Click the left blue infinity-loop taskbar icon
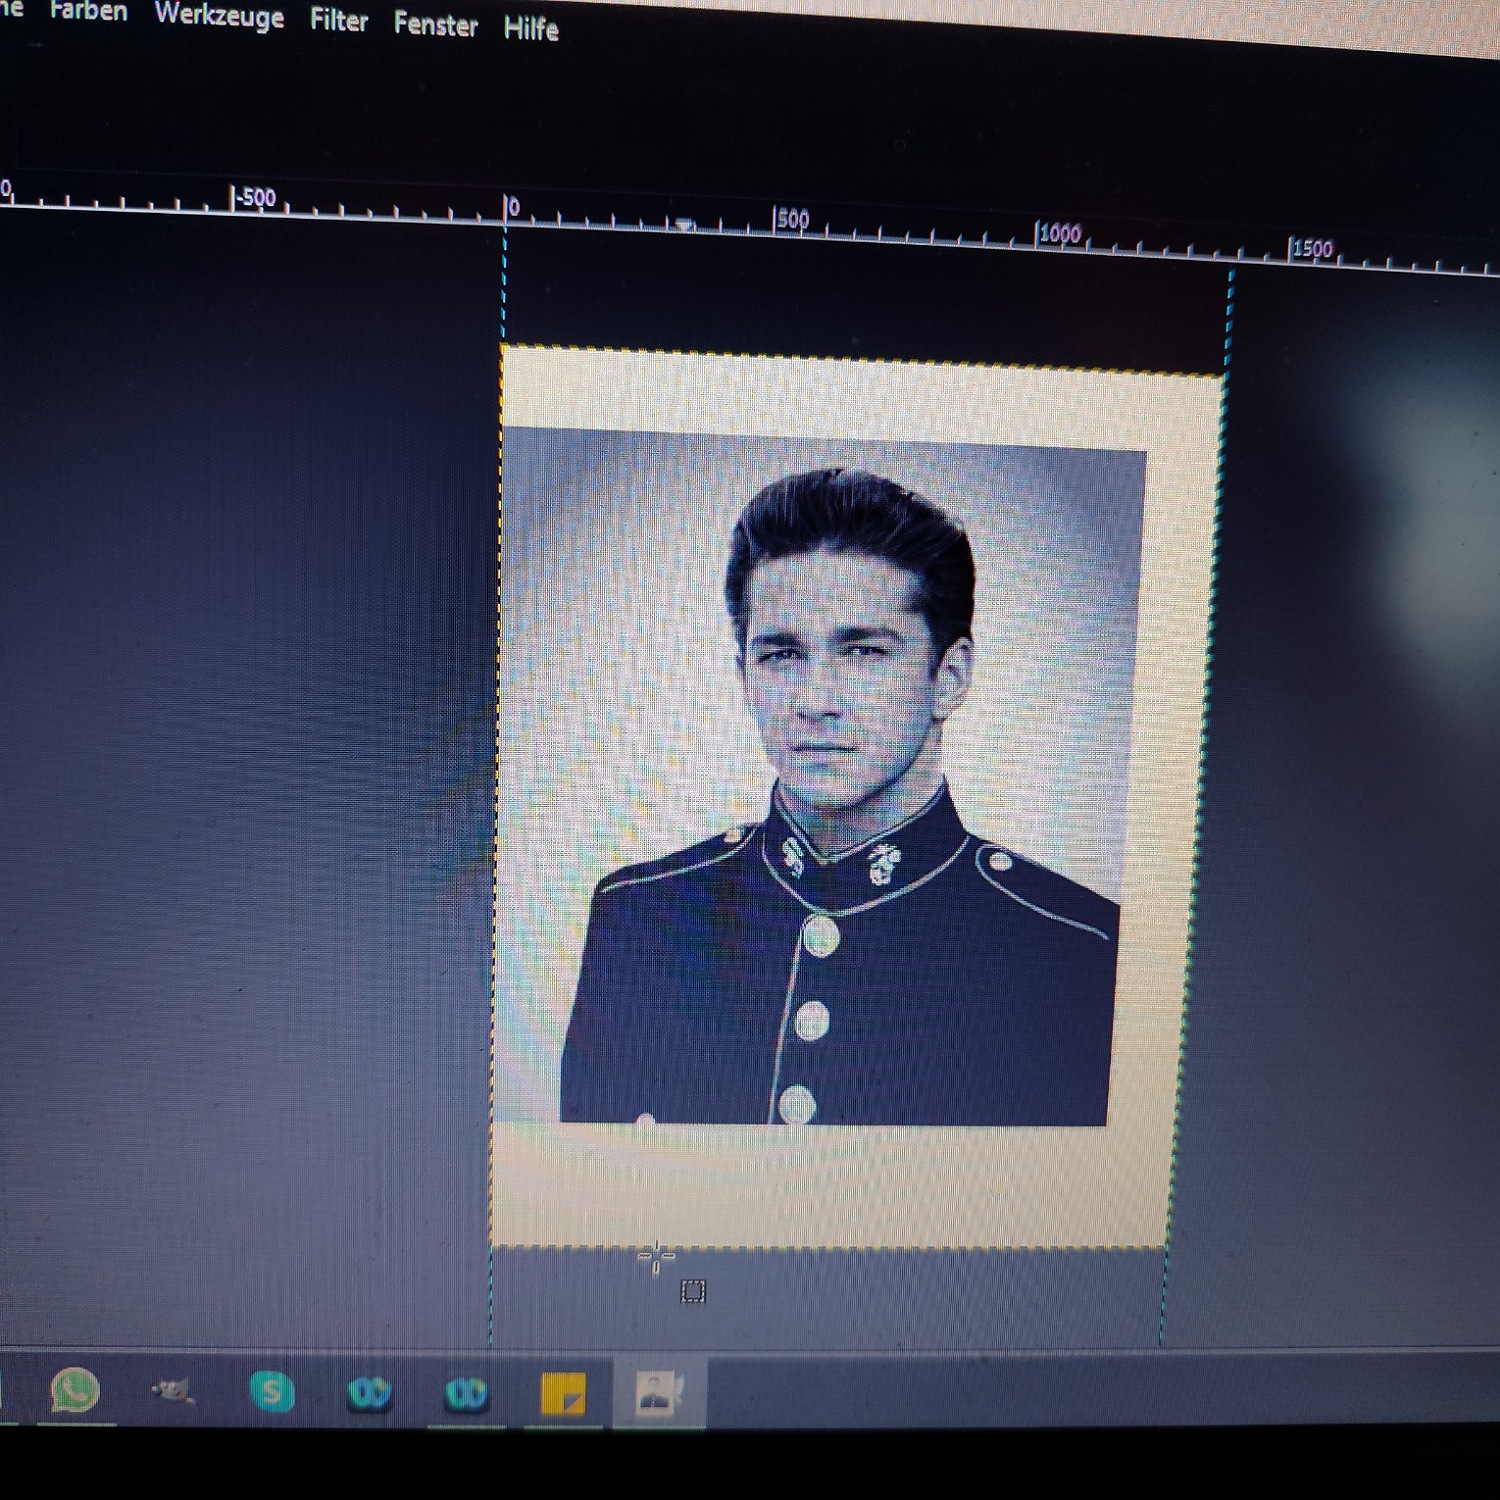The width and height of the screenshot is (1500, 1500). point(369,1393)
